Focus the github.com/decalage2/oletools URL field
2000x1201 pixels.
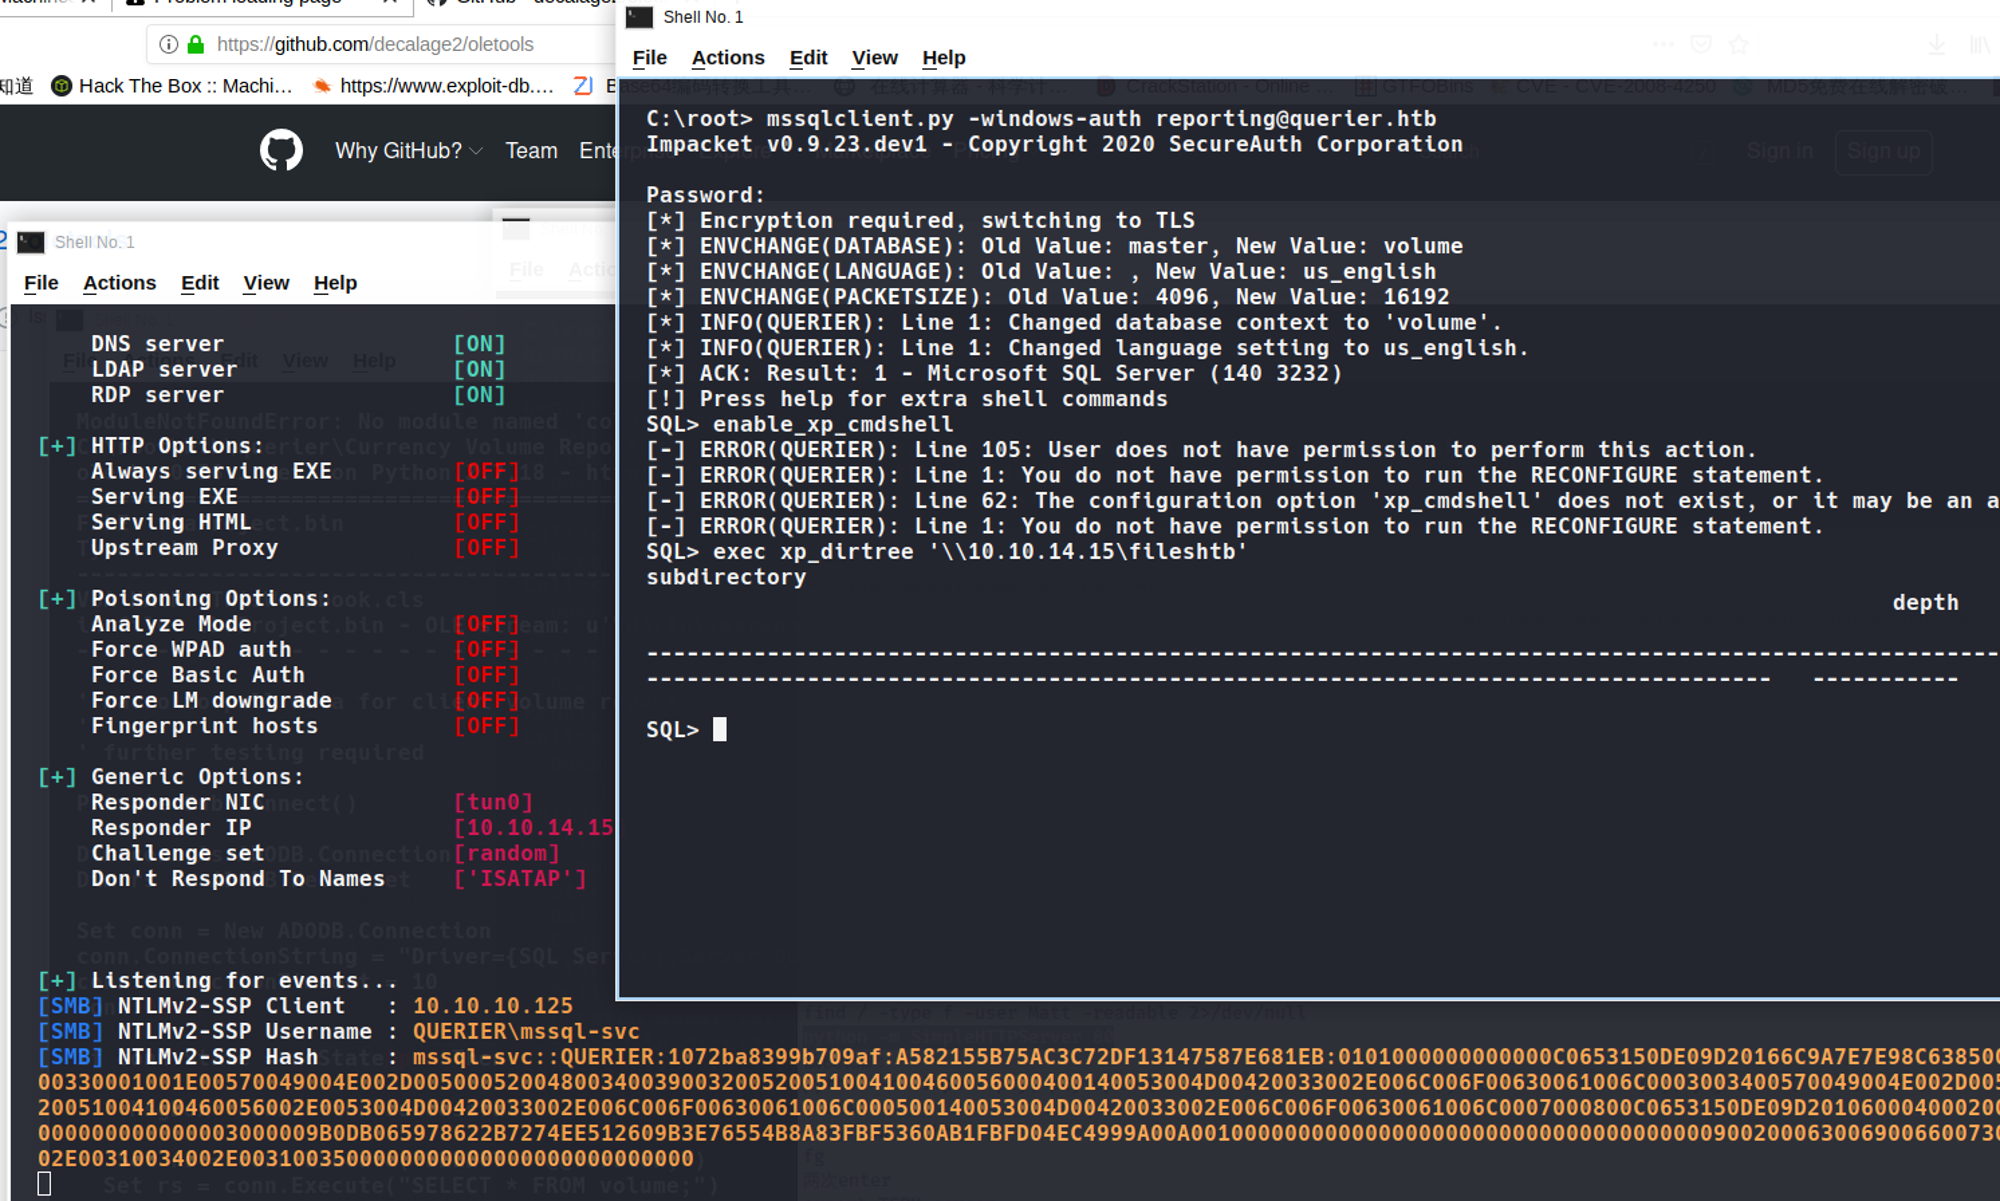pos(375,44)
